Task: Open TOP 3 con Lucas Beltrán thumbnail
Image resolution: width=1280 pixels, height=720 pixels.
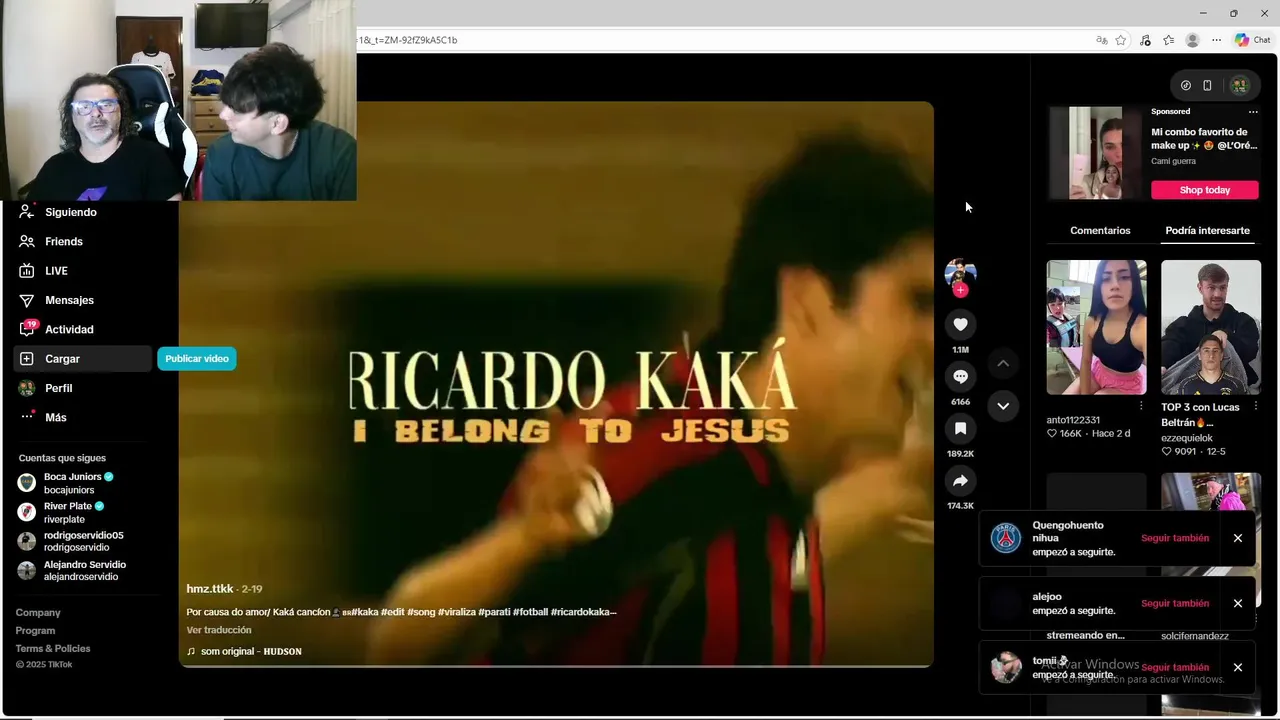Action: (1211, 327)
